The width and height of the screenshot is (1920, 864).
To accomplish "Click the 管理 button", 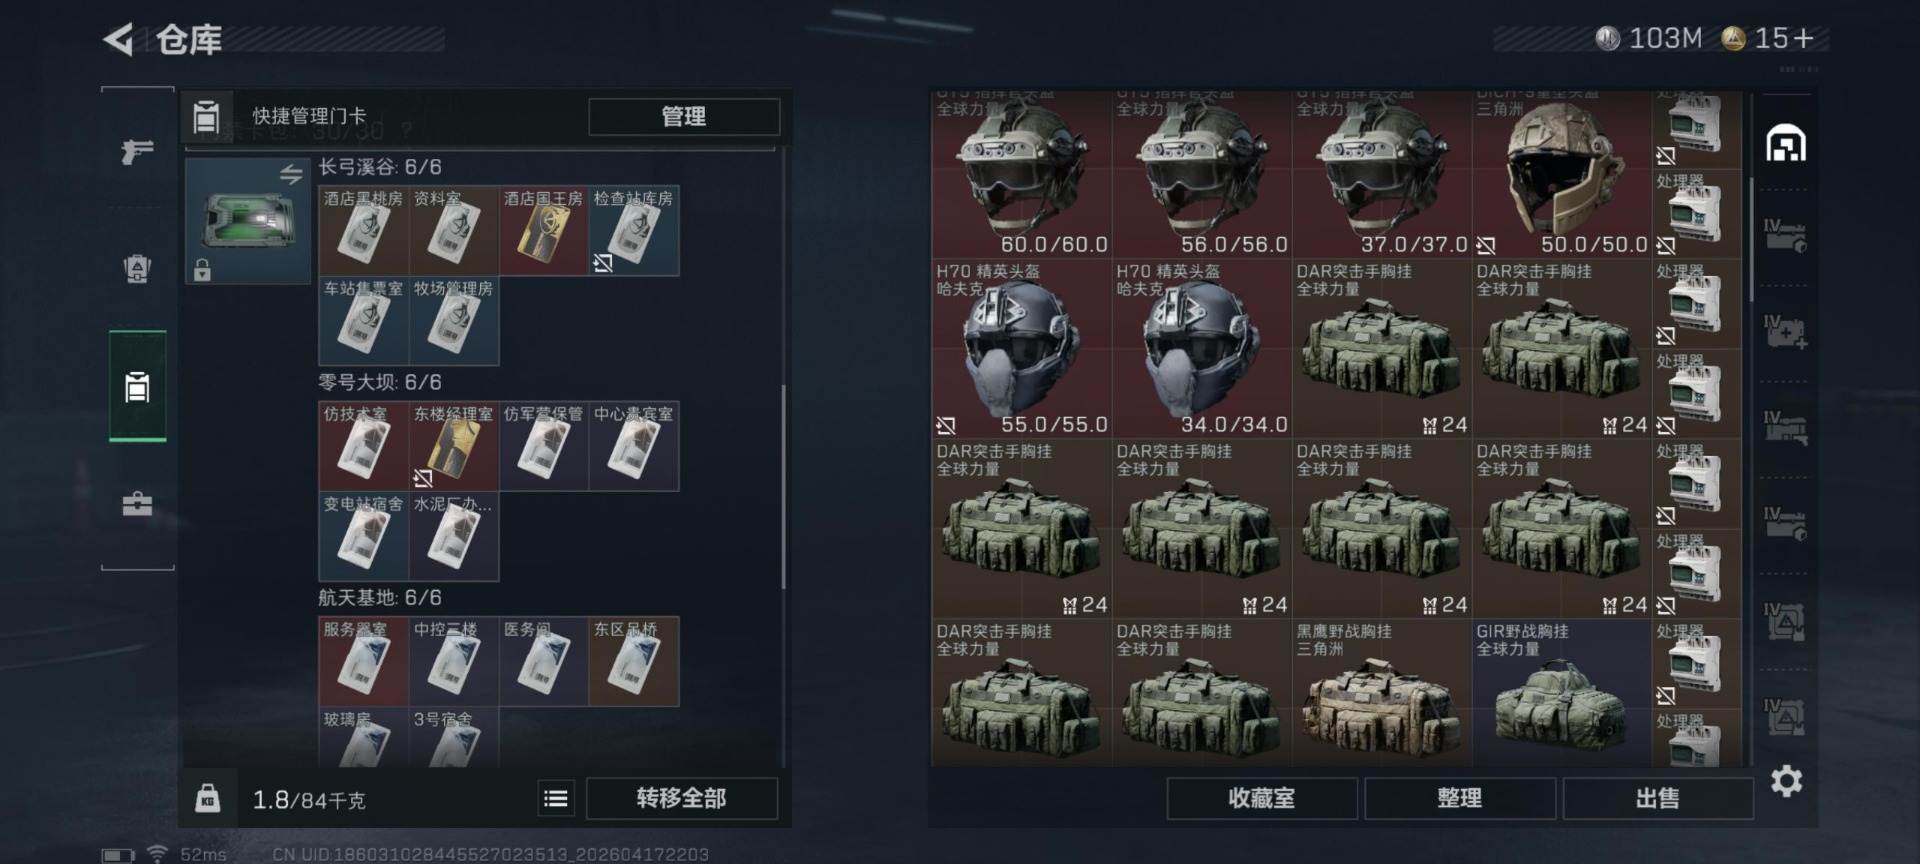I will (684, 117).
